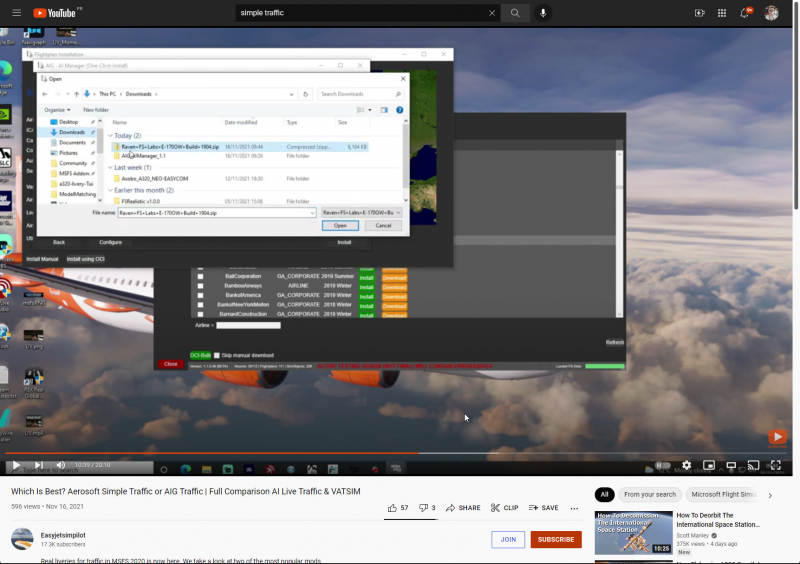
Task: Start voice search with the microphone
Action: tap(543, 13)
